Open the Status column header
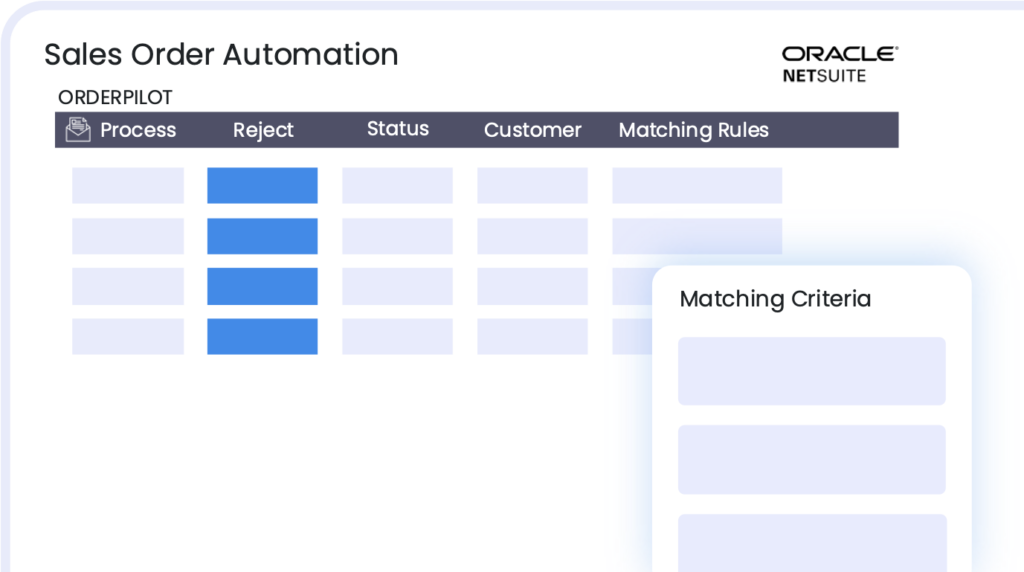This screenshot has height=572, width=1024. click(398, 129)
